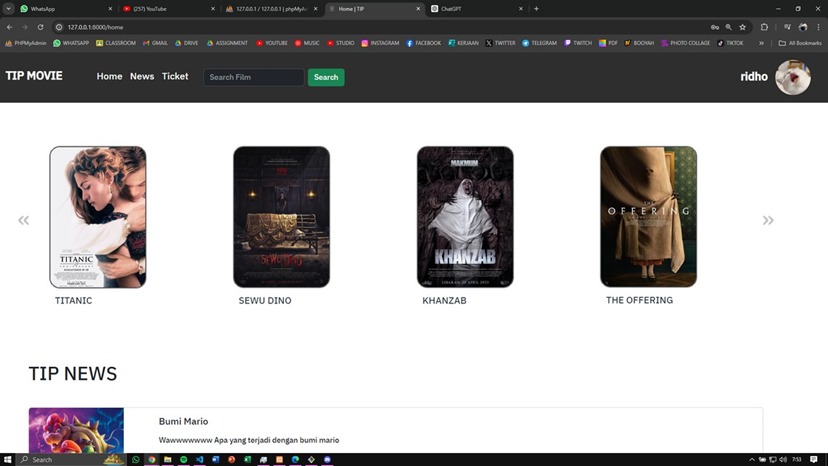This screenshot has height=466, width=828.
Task: Reload the page with browser refresh icon
Action: pyautogui.click(x=40, y=27)
